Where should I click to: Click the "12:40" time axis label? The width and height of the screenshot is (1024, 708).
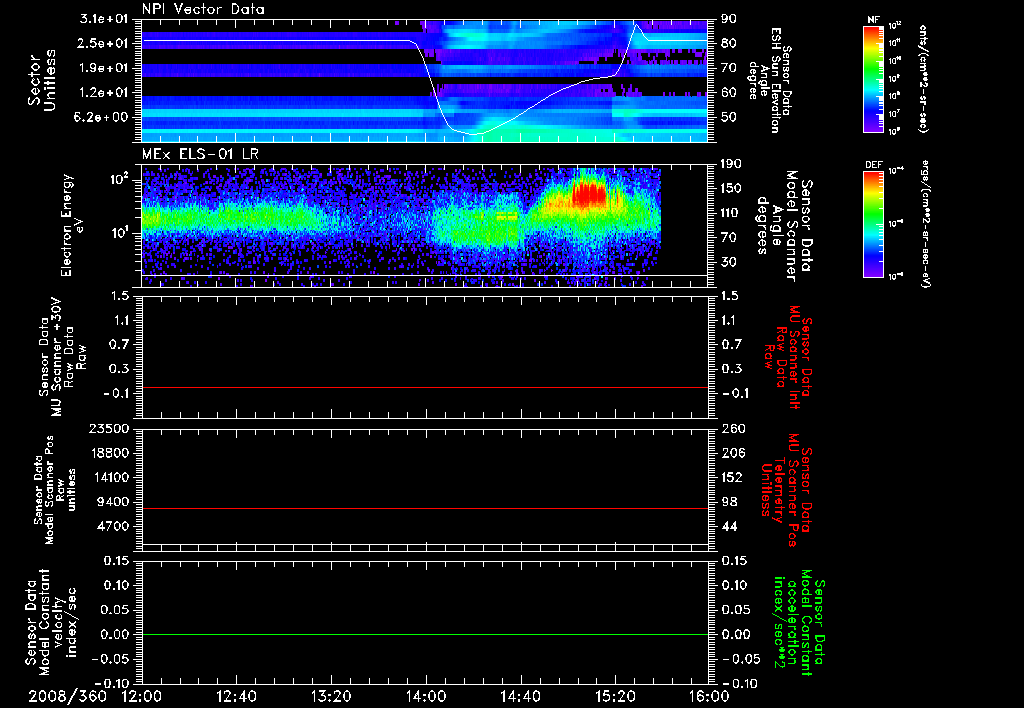(x=236, y=696)
